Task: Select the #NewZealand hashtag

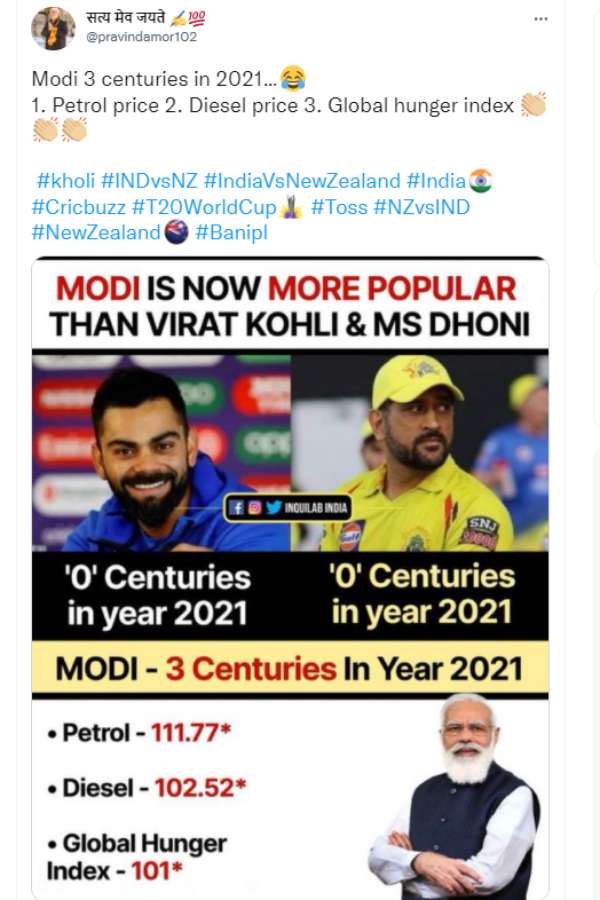Action: 96,232
